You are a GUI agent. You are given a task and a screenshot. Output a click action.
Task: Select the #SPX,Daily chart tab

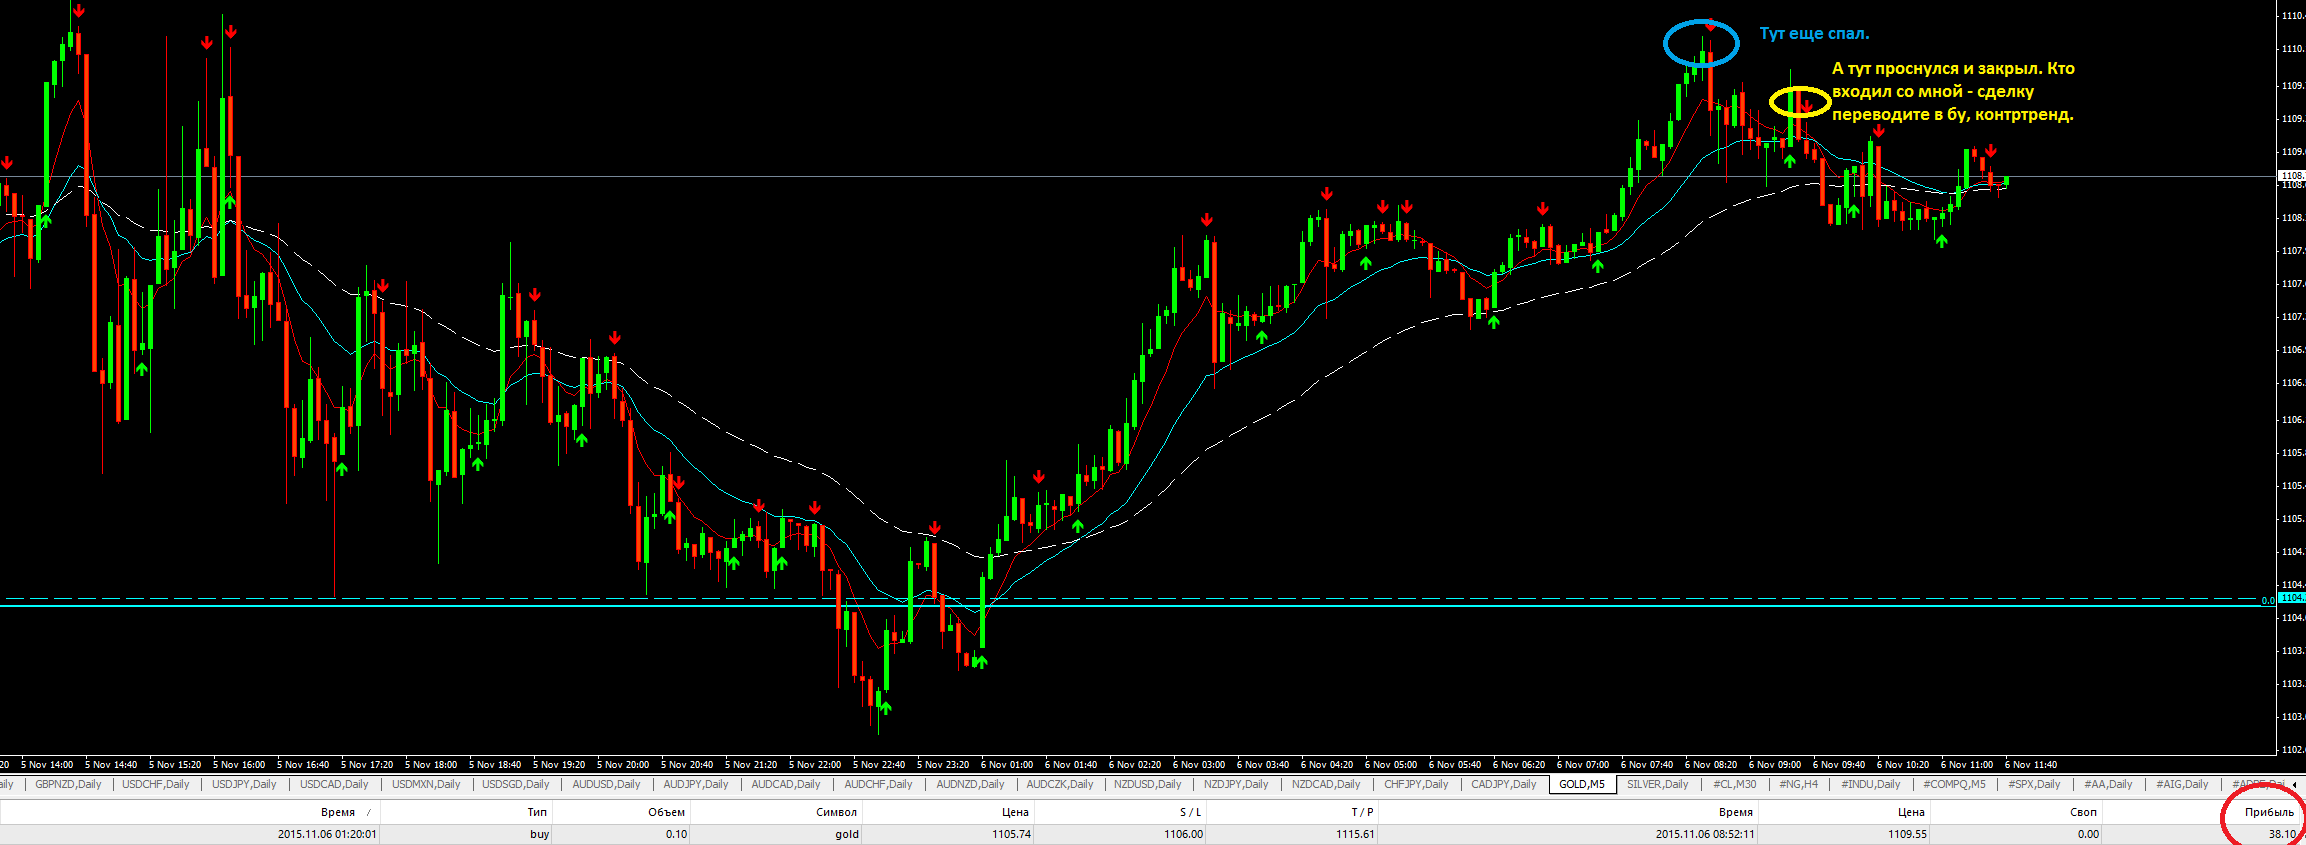tap(2035, 785)
